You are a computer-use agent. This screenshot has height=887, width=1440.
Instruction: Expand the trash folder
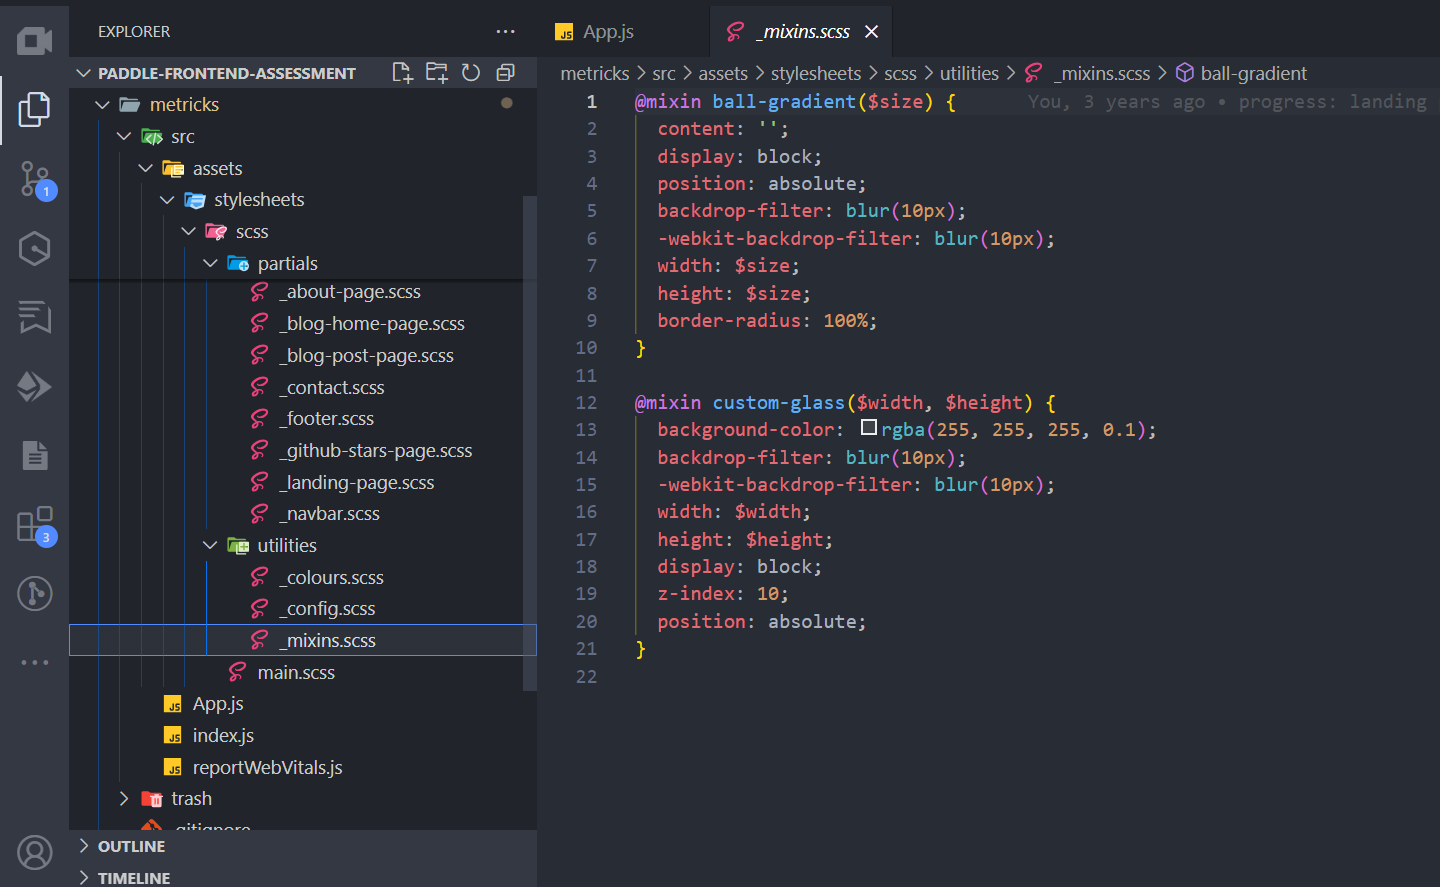click(124, 799)
